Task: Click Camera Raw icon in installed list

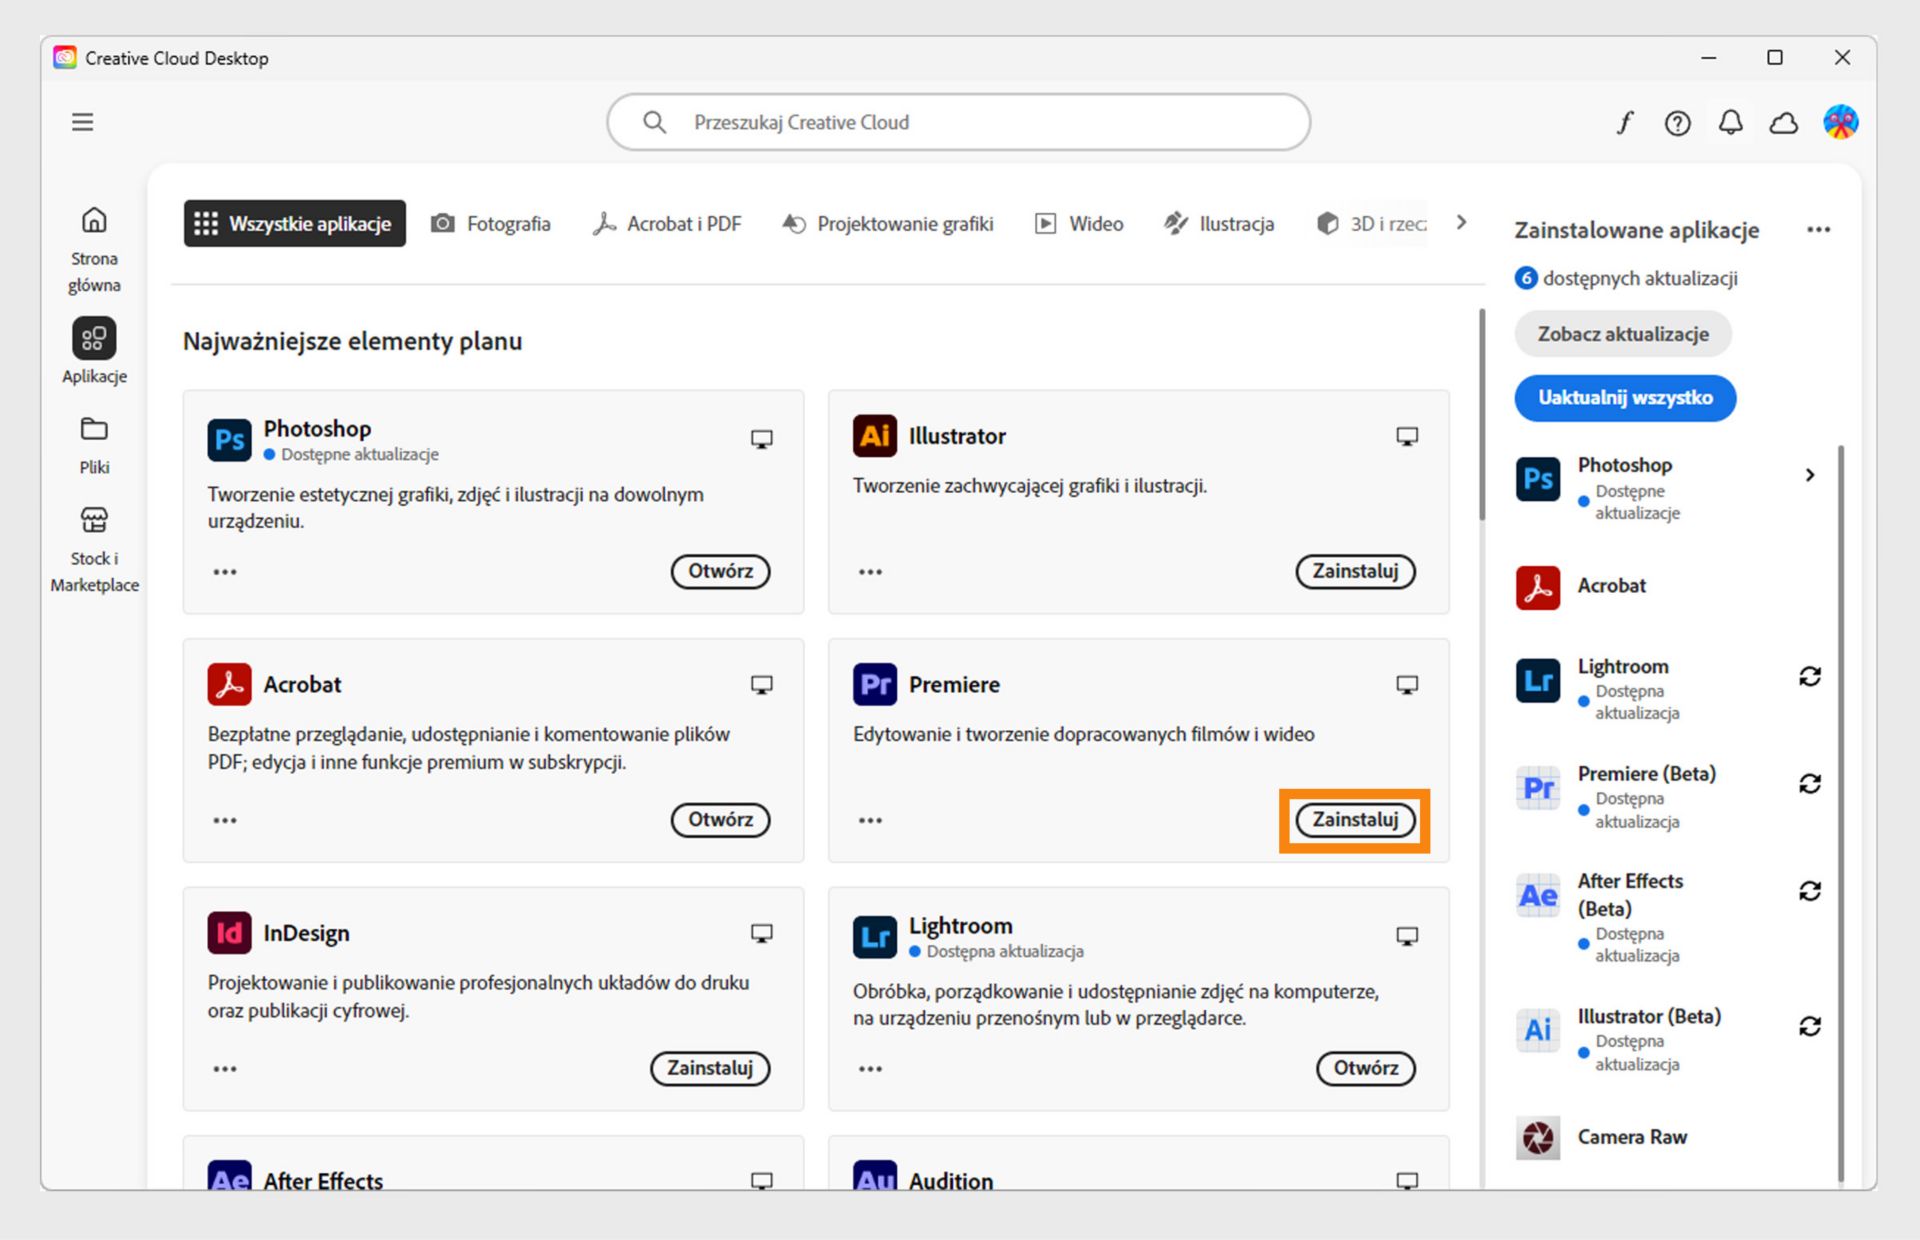Action: 1538,1137
